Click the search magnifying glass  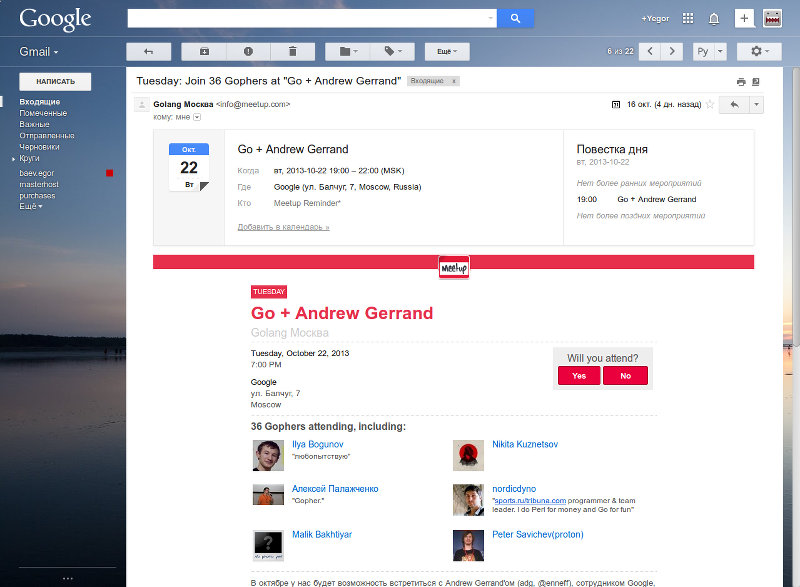click(514, 17)
